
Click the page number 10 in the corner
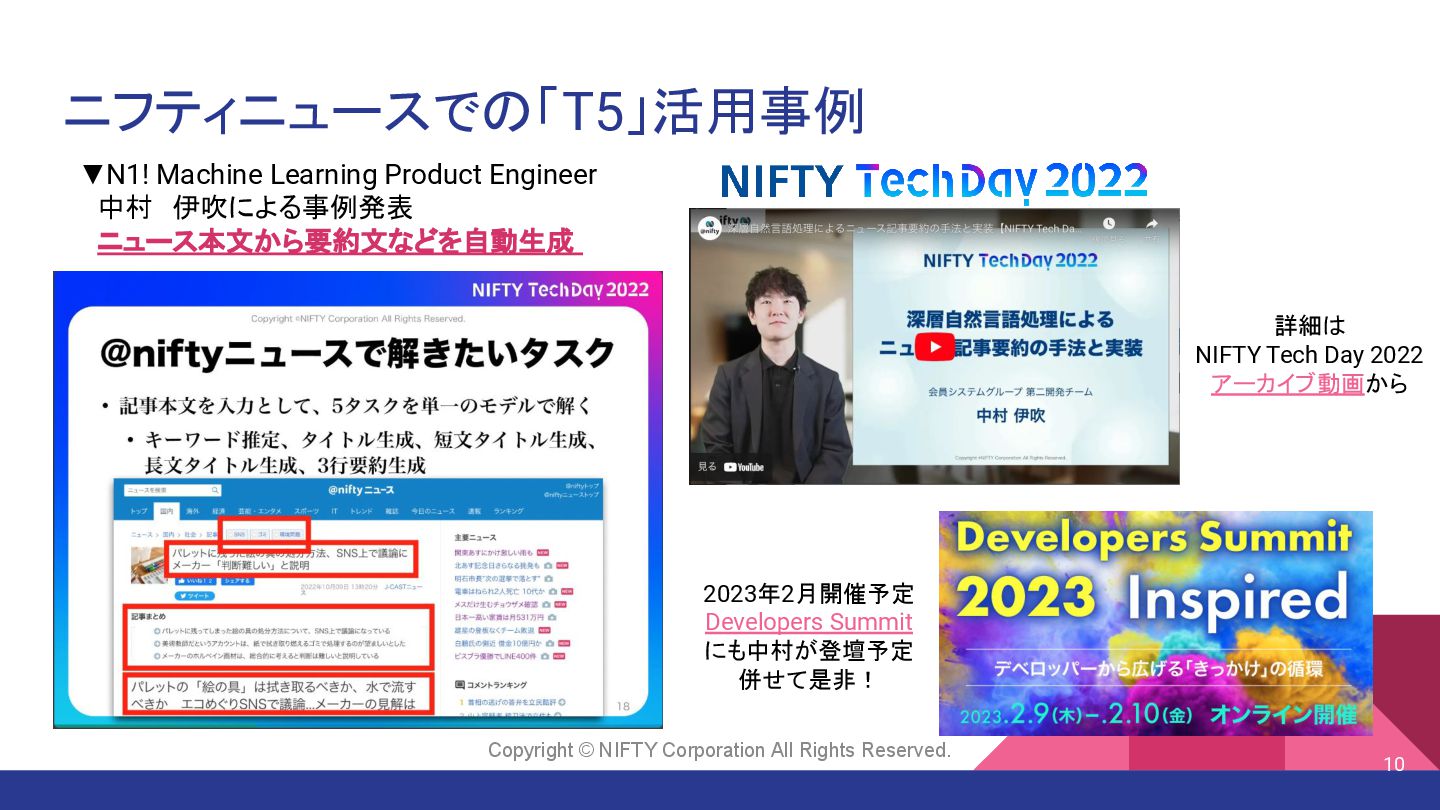pos(1394,765)
